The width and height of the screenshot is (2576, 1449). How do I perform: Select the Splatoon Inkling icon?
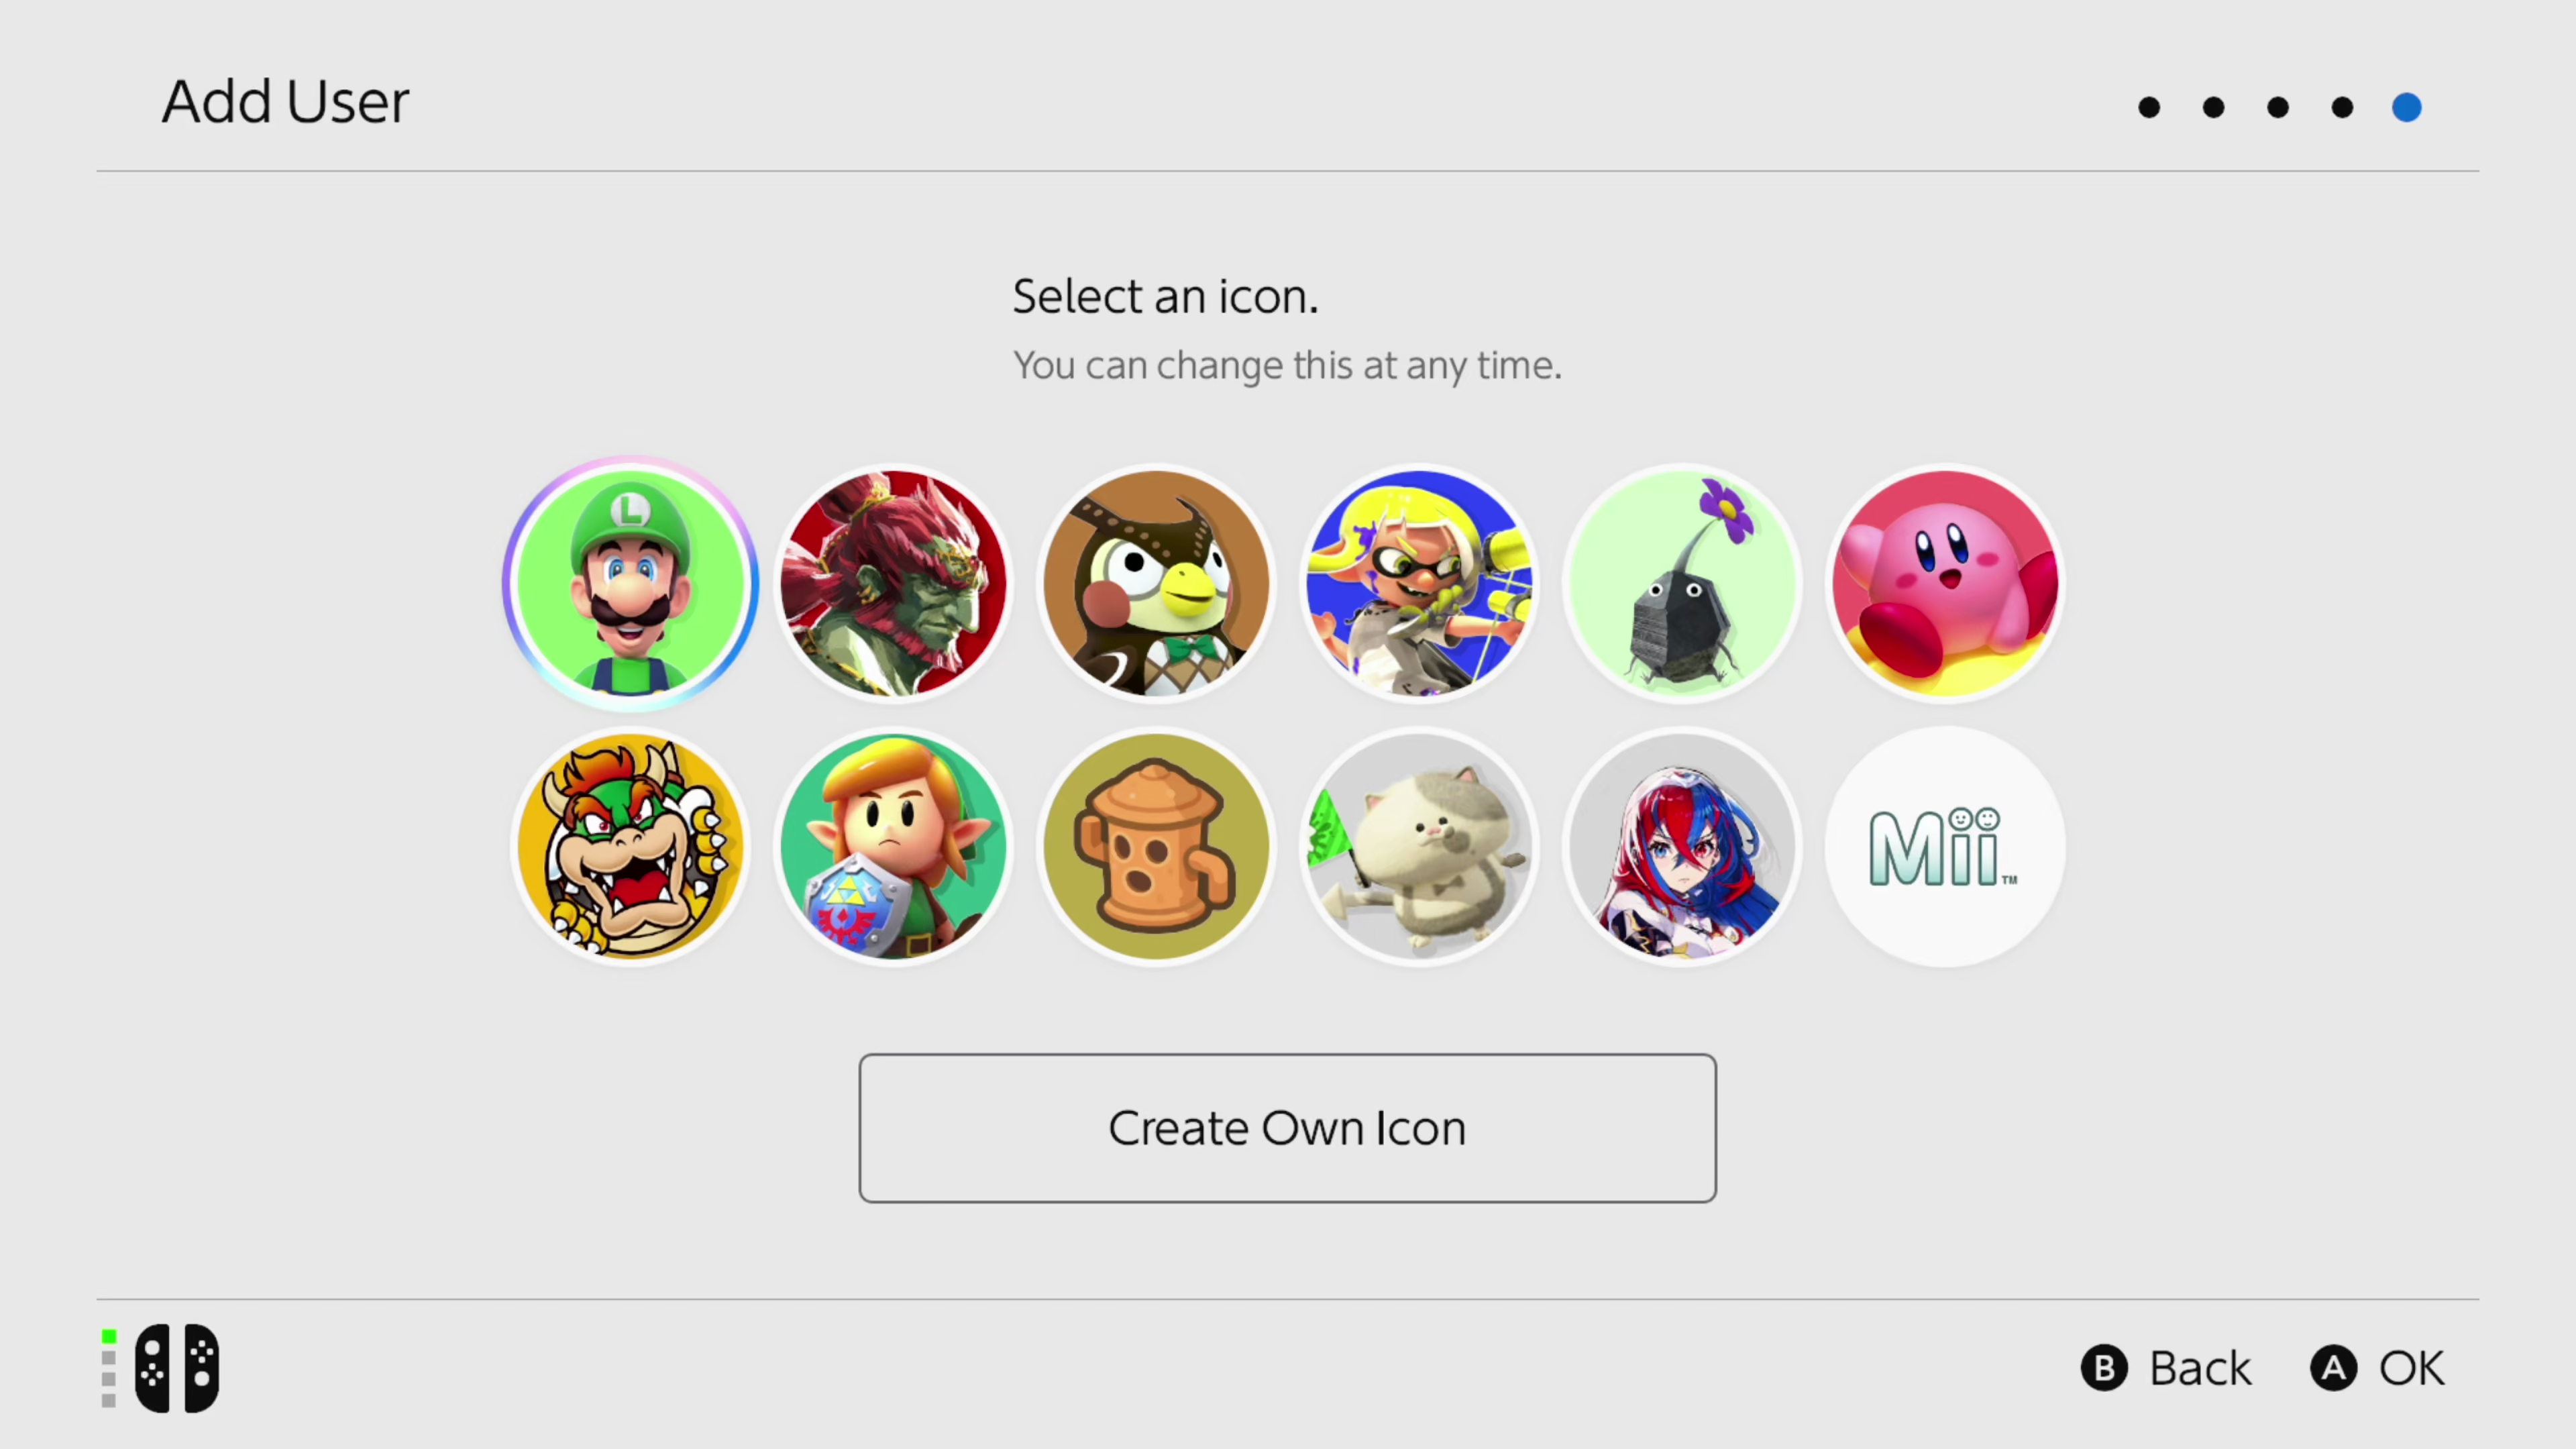[1419, 583]
